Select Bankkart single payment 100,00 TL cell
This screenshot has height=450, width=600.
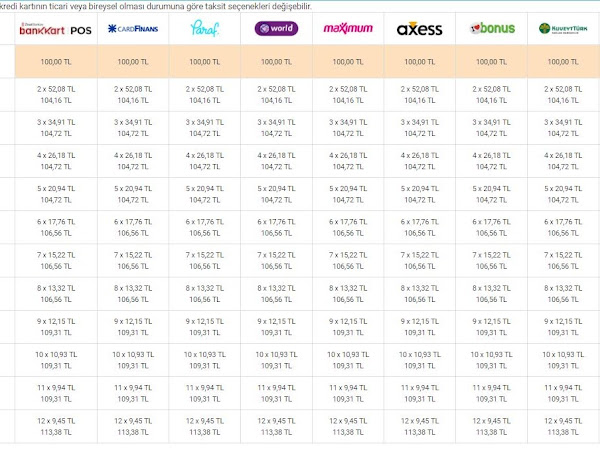pyautogui.click(x=56, y=62)
